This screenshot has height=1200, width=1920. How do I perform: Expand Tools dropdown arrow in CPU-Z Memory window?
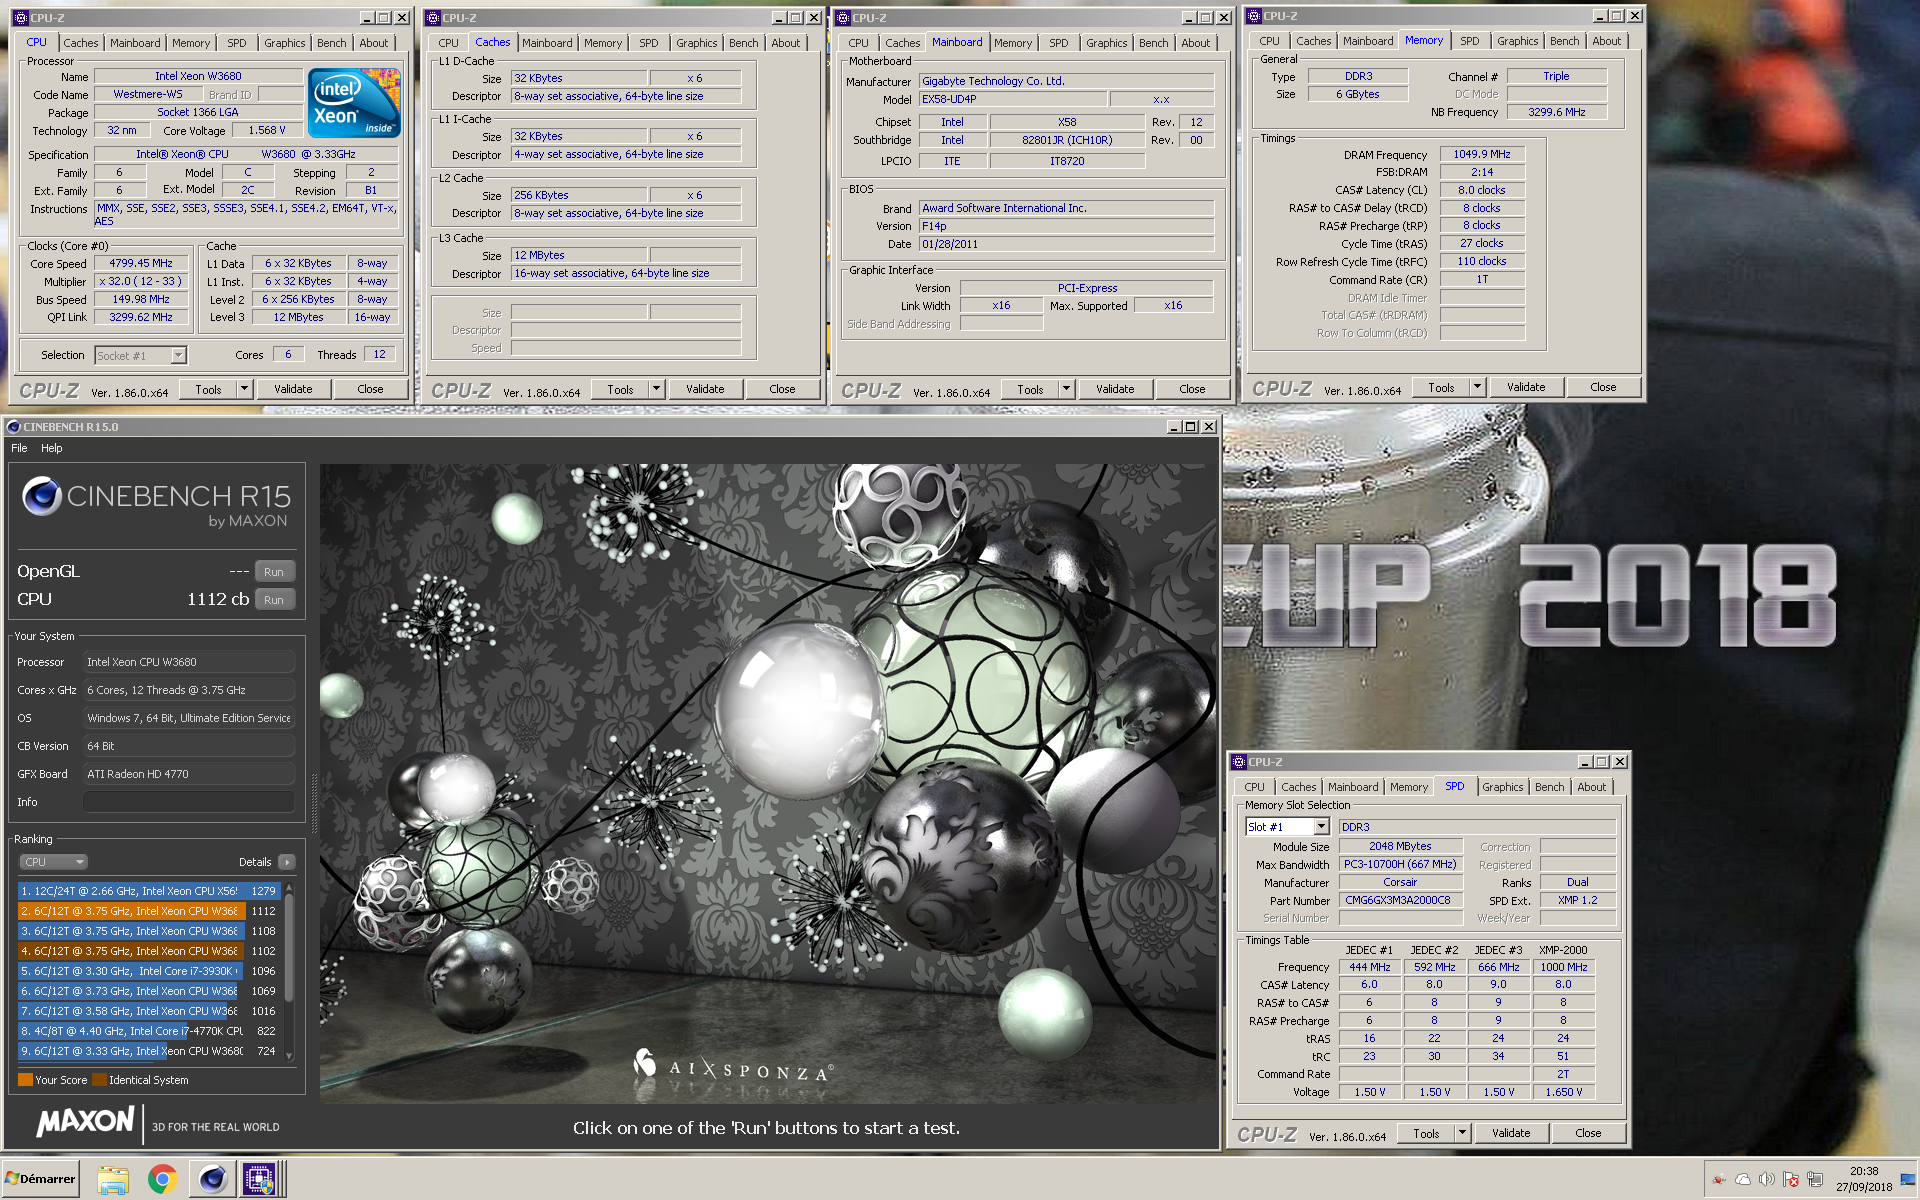click(1477, 387)
